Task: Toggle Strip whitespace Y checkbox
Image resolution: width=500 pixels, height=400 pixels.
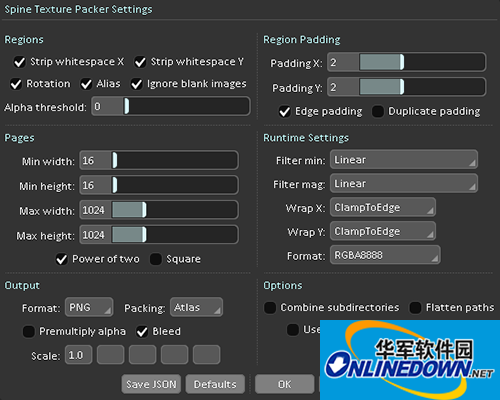Action: point(140,62)
